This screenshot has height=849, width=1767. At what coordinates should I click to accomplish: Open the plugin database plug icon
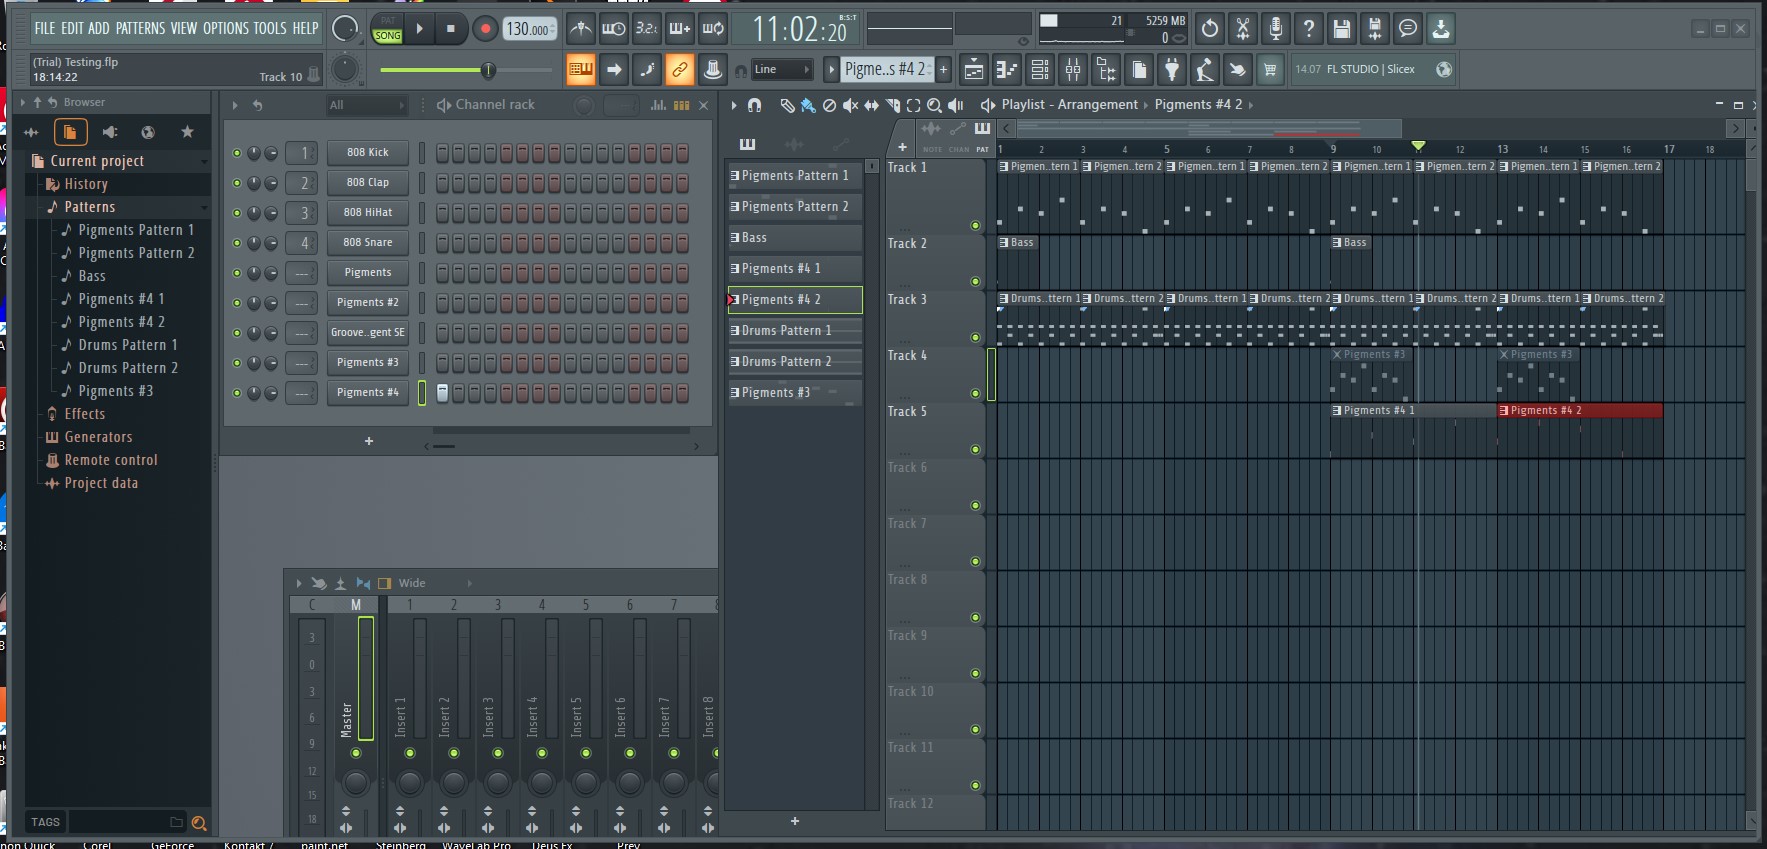coord(1171,69)
